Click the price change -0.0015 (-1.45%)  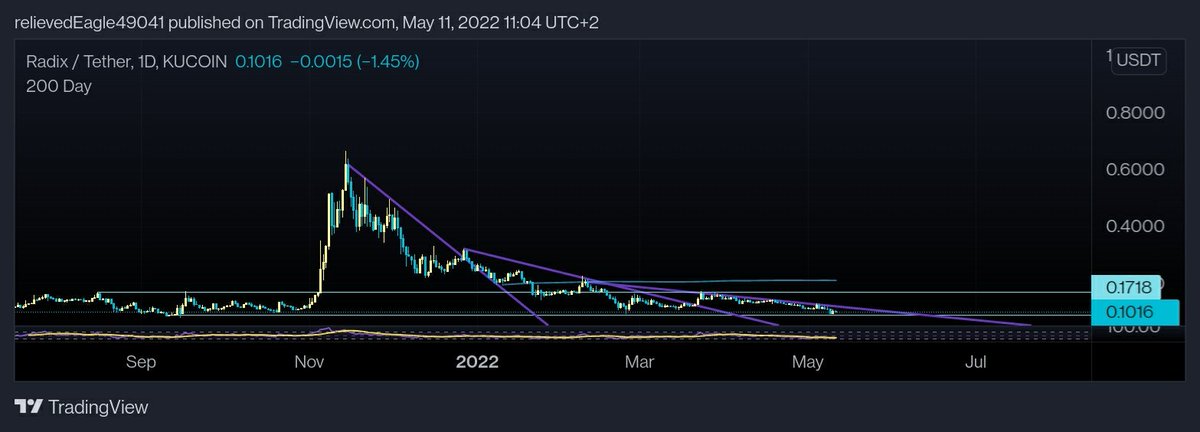(354, 62)
